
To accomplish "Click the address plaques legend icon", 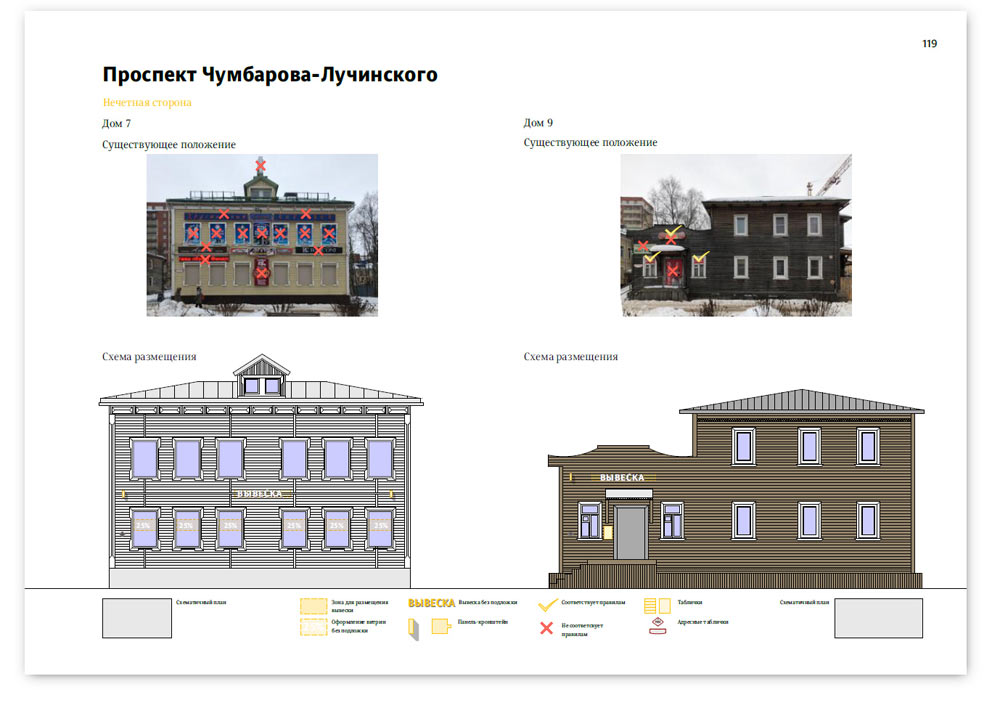I will (657, 625).
